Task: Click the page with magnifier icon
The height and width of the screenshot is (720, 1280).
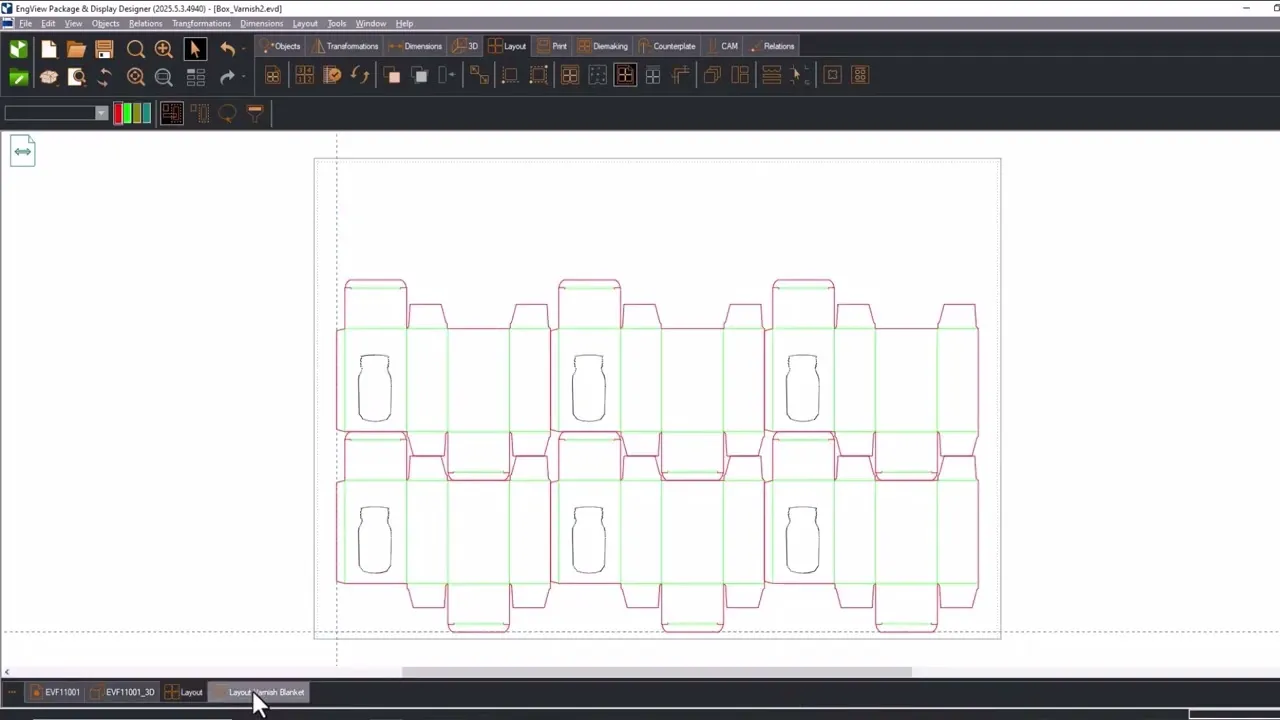Action: click(76, 77)
